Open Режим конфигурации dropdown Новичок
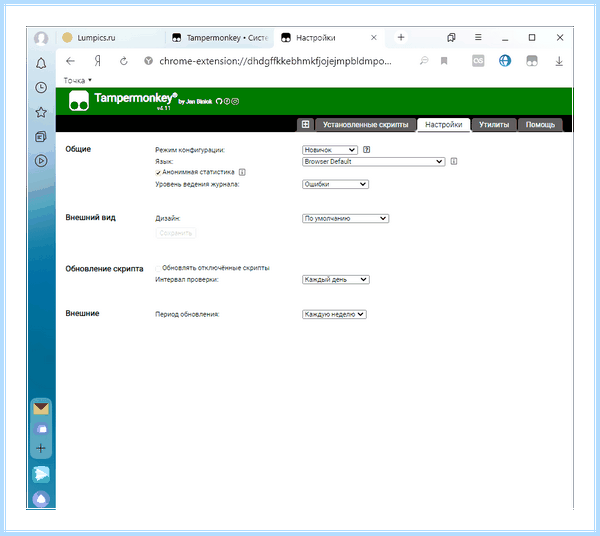 pos(330,150)
